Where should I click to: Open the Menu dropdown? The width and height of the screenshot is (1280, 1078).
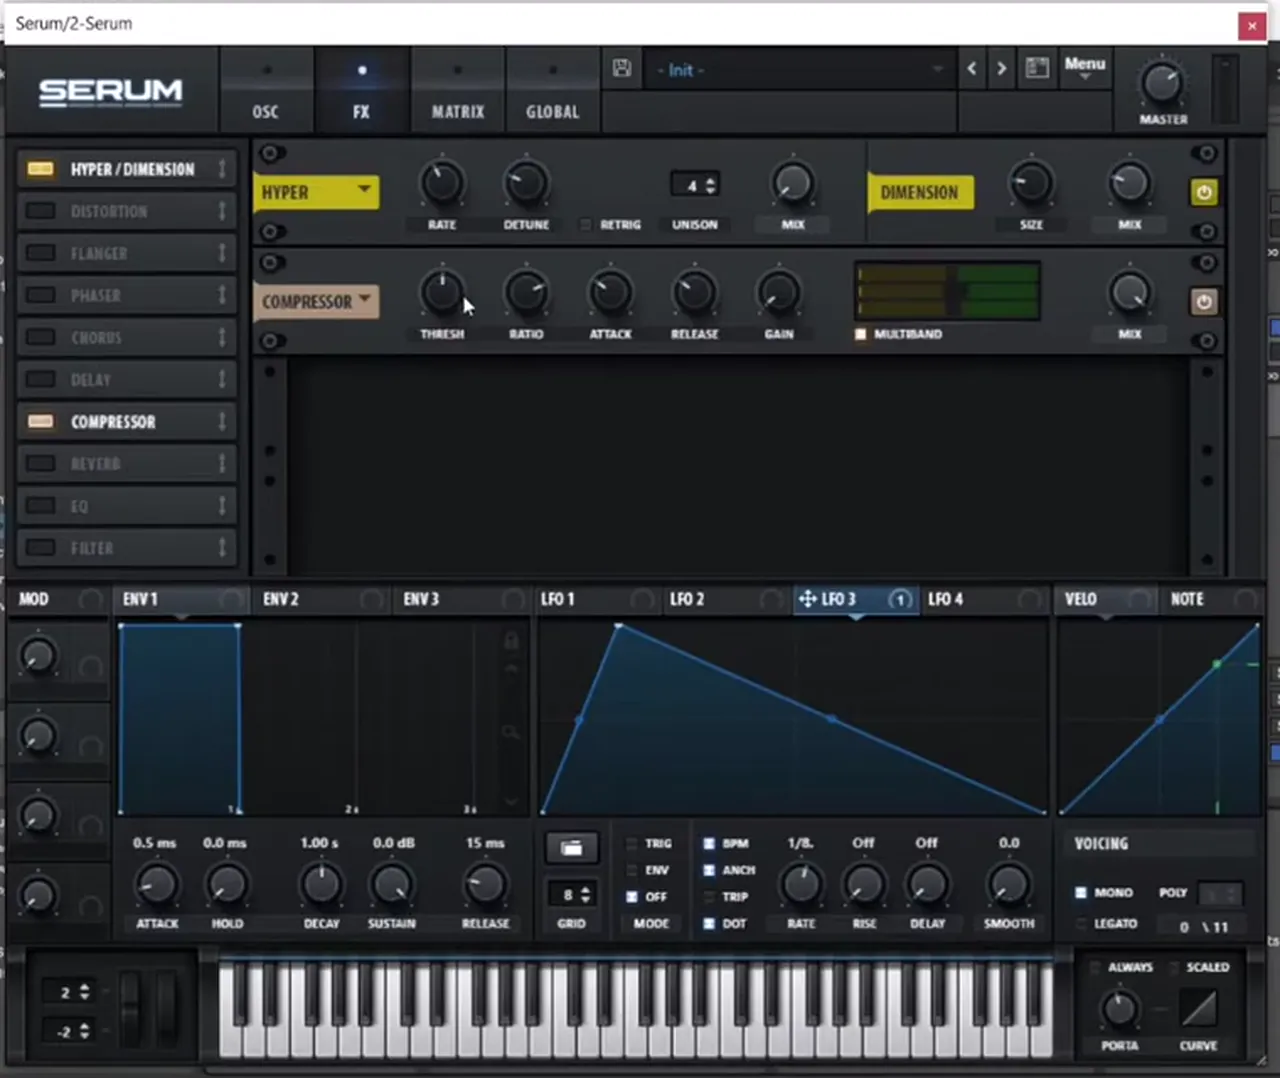tap(1085, 68)
